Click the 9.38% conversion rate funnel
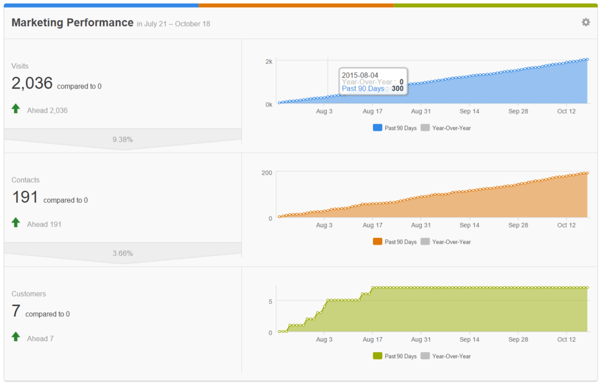Image resolution: width=600 pixels, height=385 pixels. 122,139
